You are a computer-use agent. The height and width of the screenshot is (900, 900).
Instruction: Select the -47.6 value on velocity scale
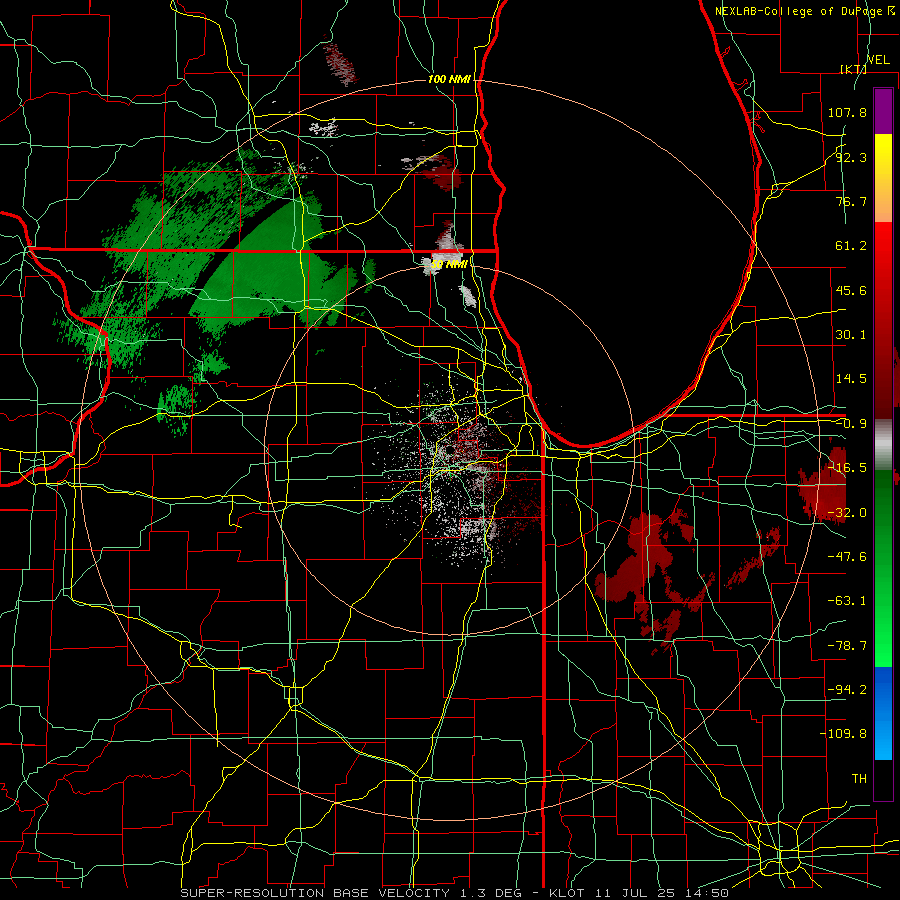click(847, 557)
